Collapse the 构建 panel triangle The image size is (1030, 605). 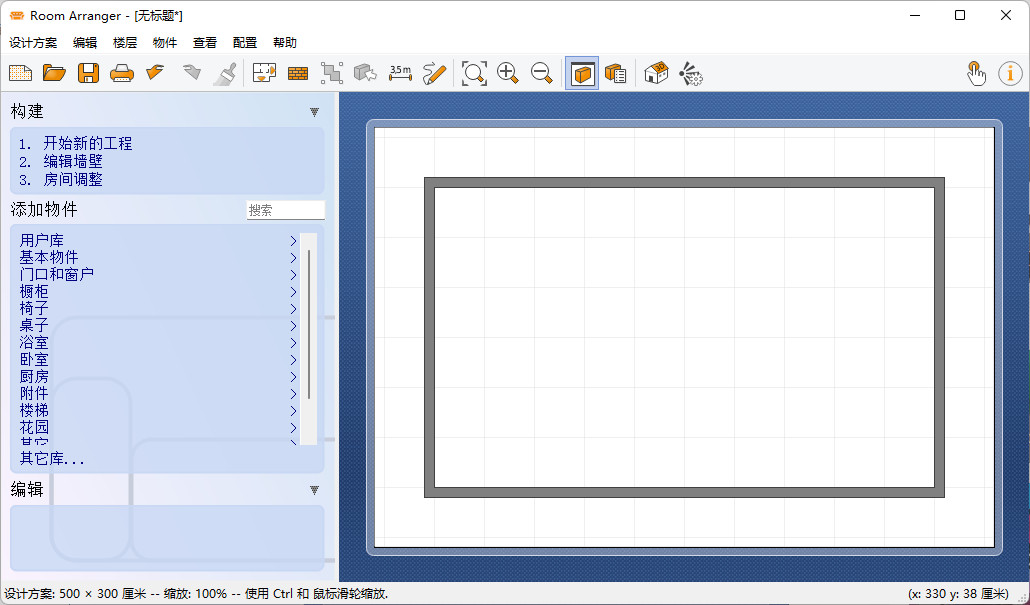[314, 112]
